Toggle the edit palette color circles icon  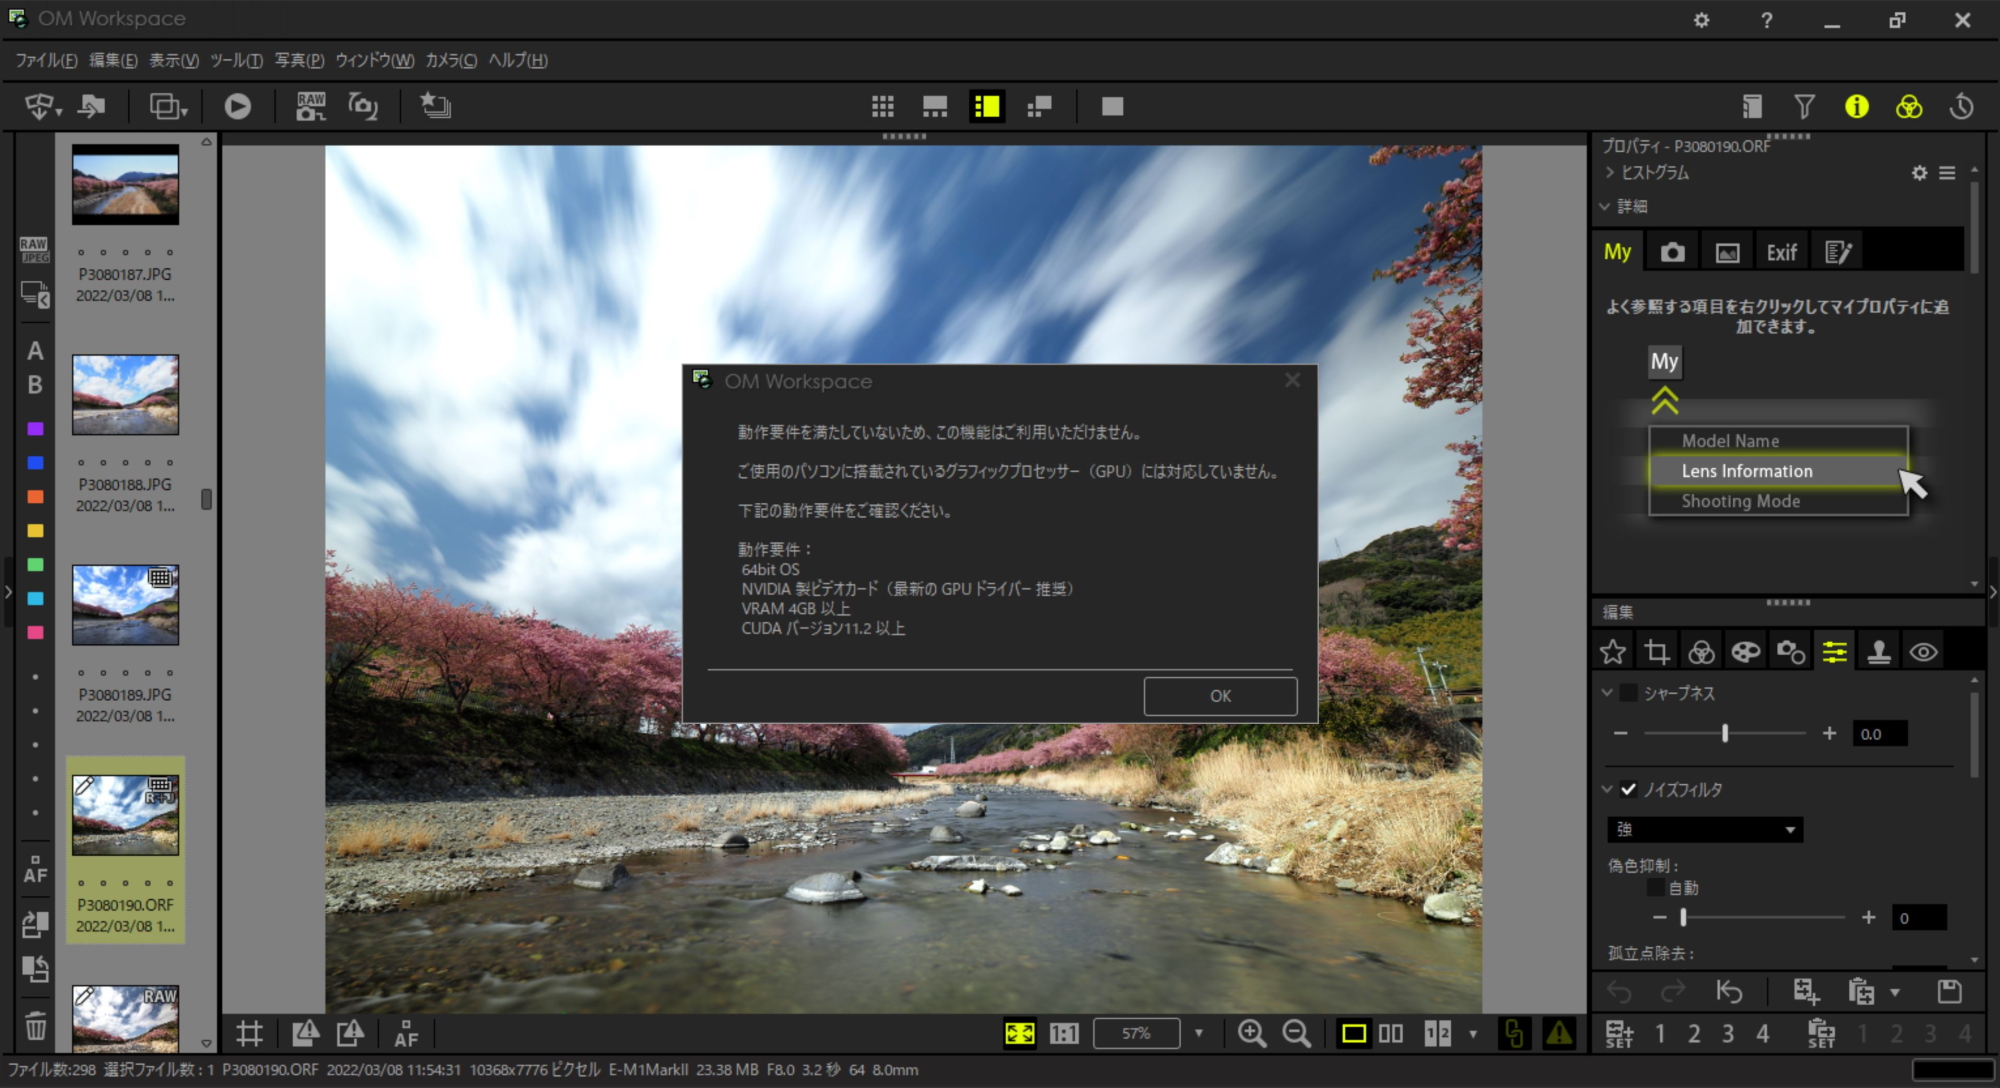pyautogui.click(x=1909, y=106)
